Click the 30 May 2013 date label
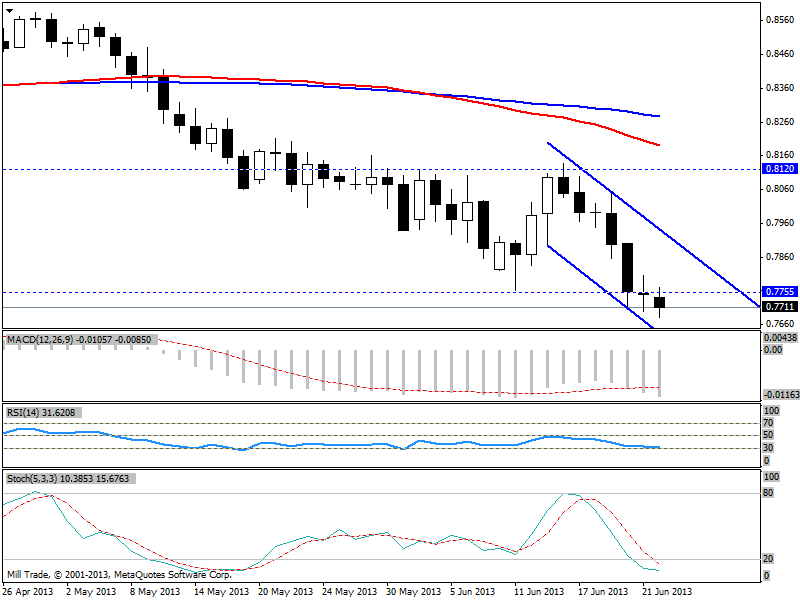The height and width of the screenshot is (600, 800). point(413,592)
